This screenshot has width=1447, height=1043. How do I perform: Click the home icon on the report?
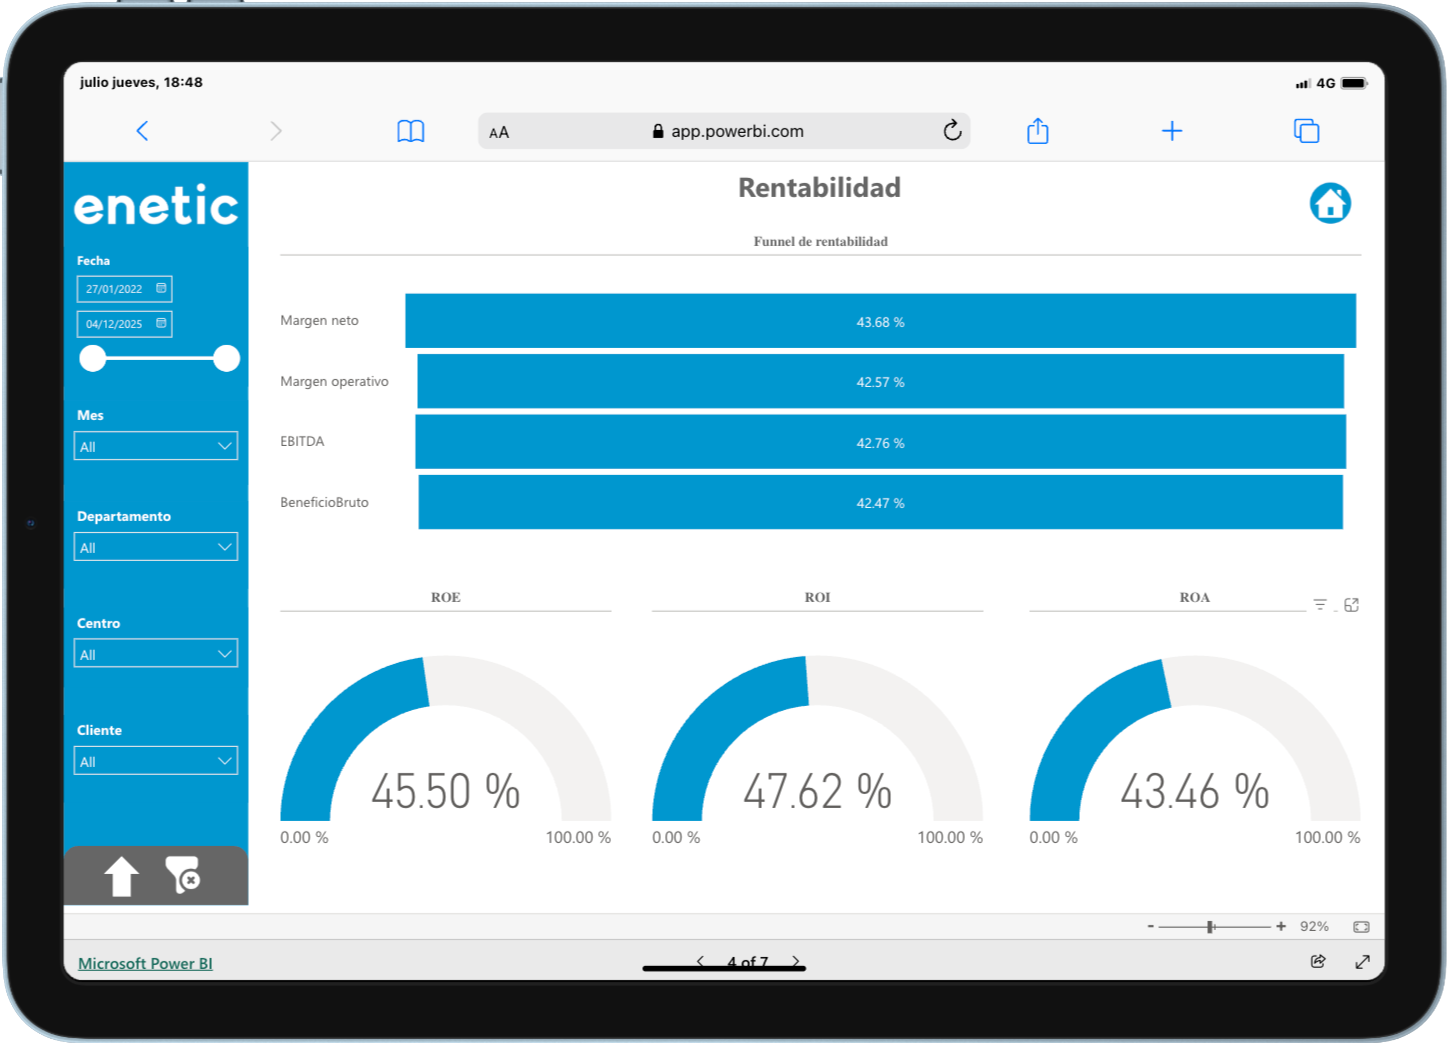click(1330, 203)
